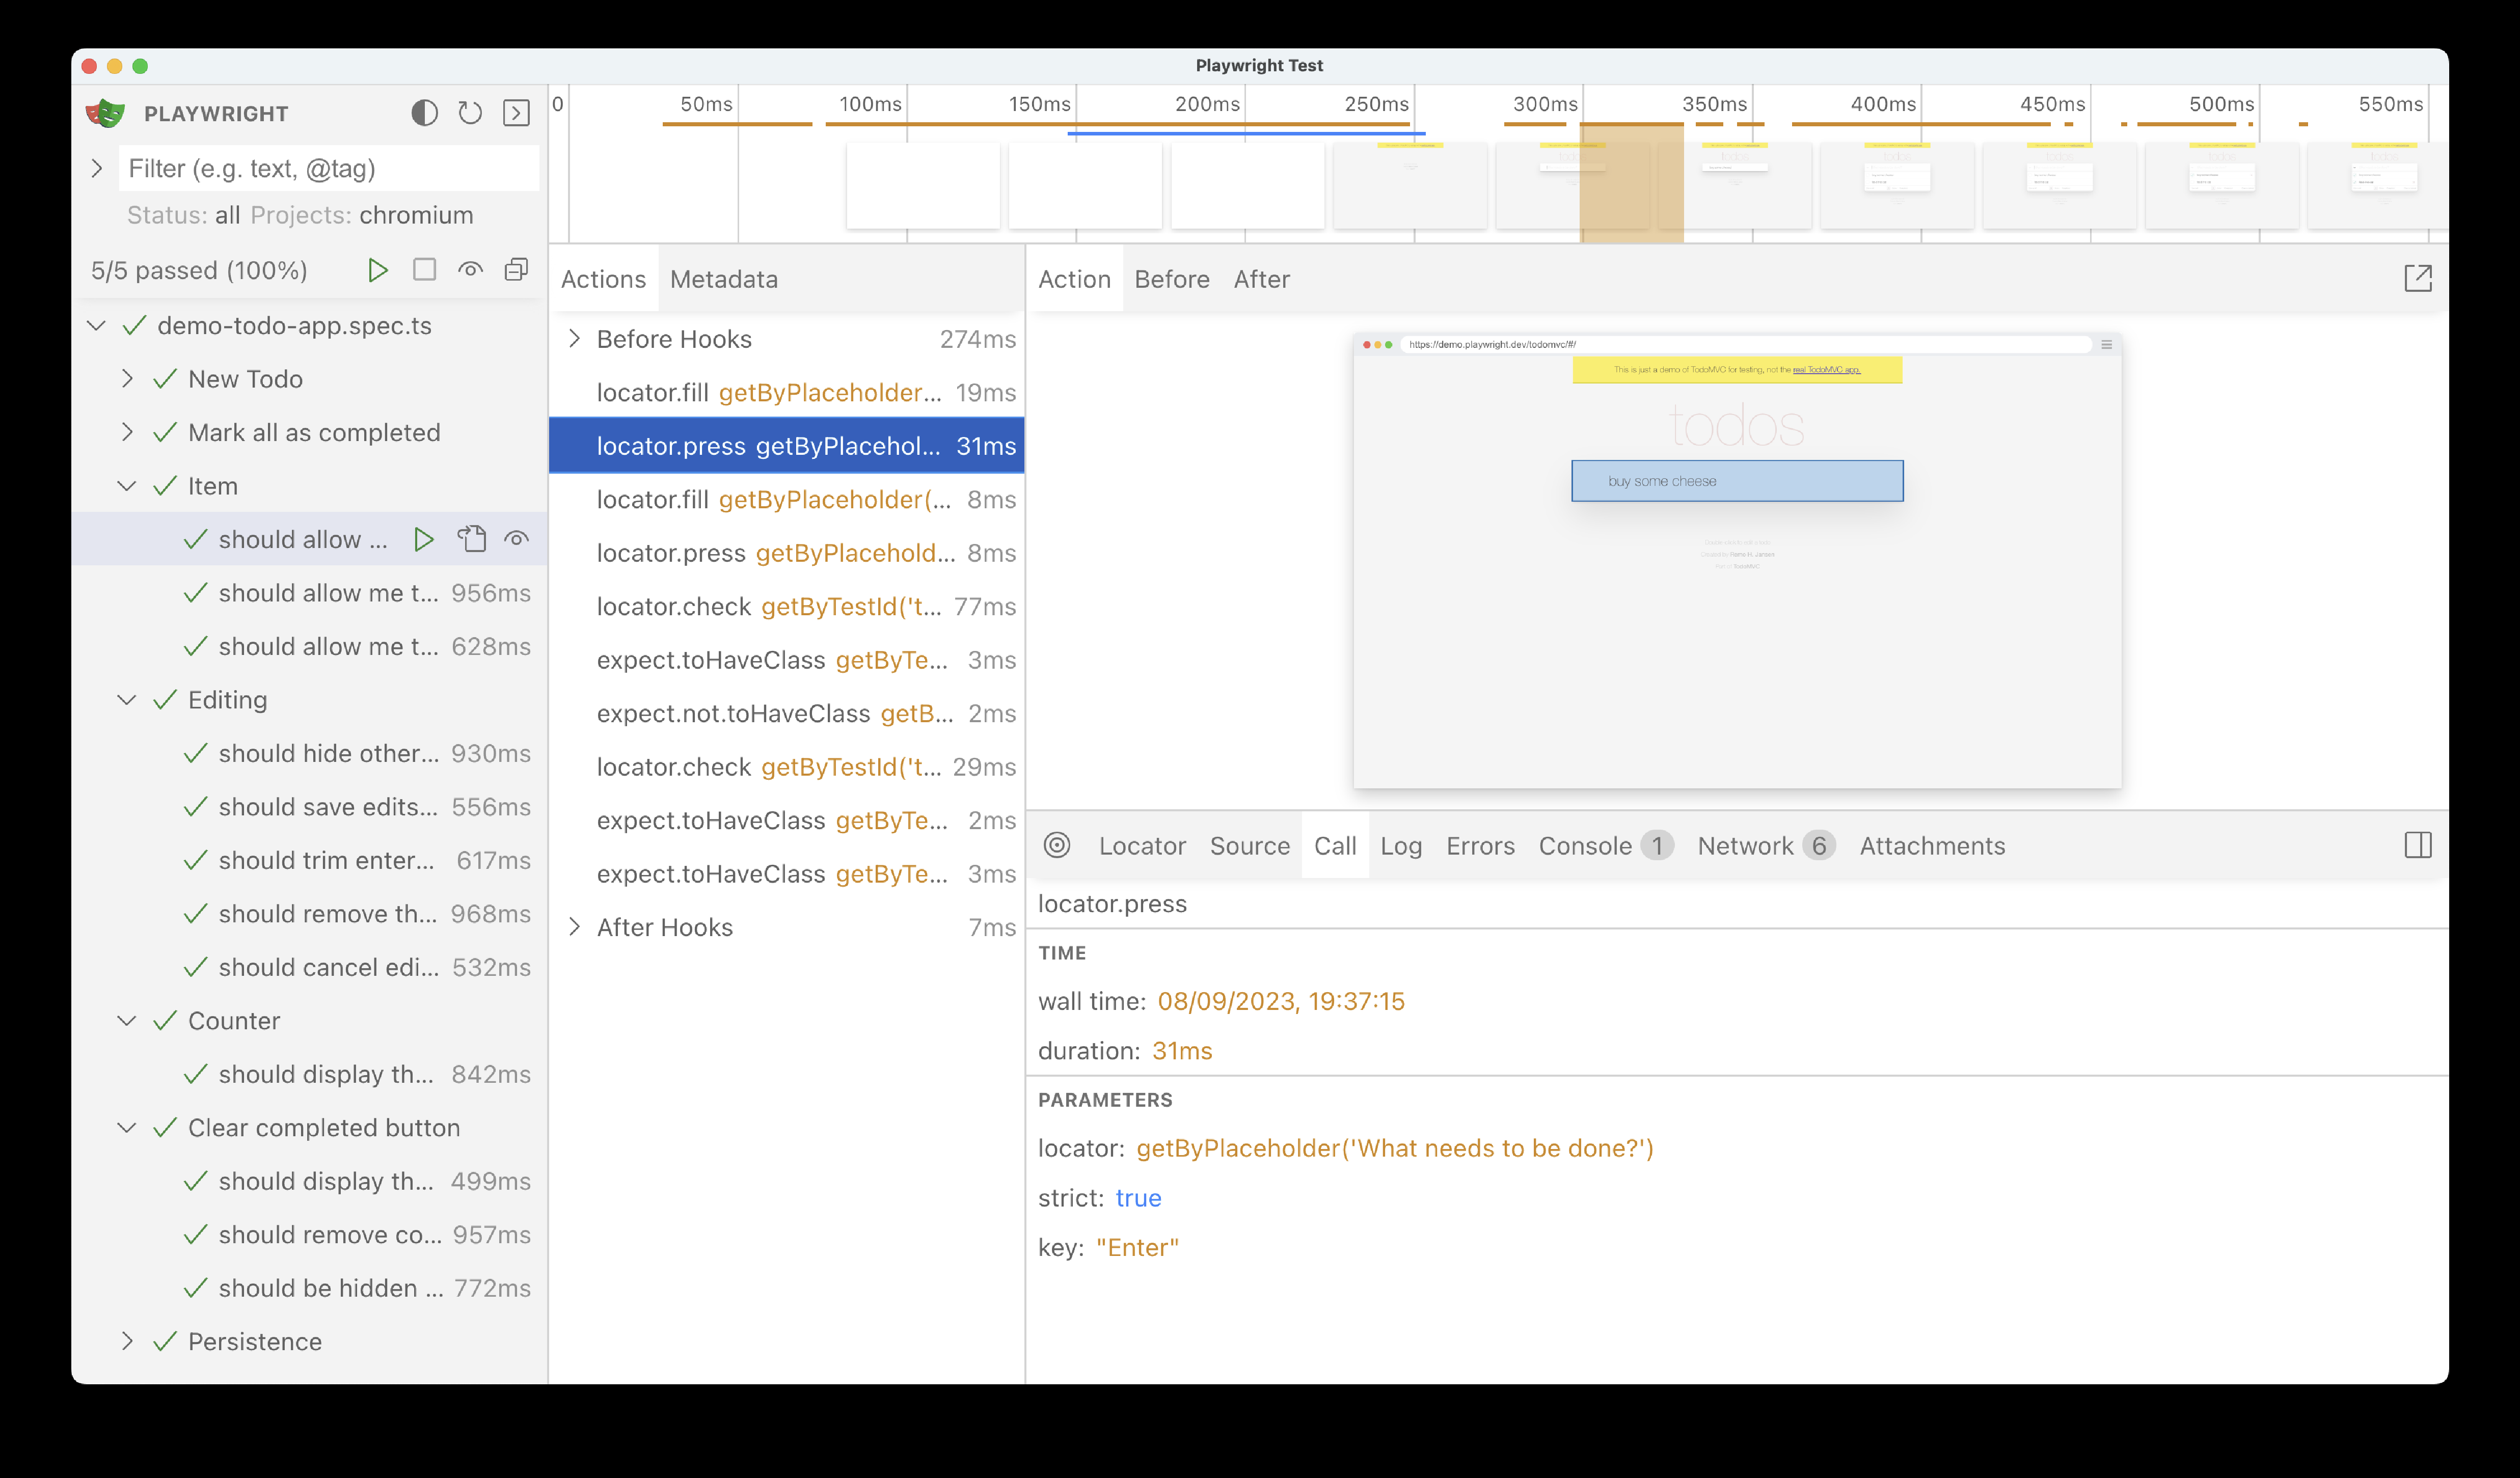Select locator.check action taking 77ms
This screenshot has width=2520, height=1478.
point(787,607)
